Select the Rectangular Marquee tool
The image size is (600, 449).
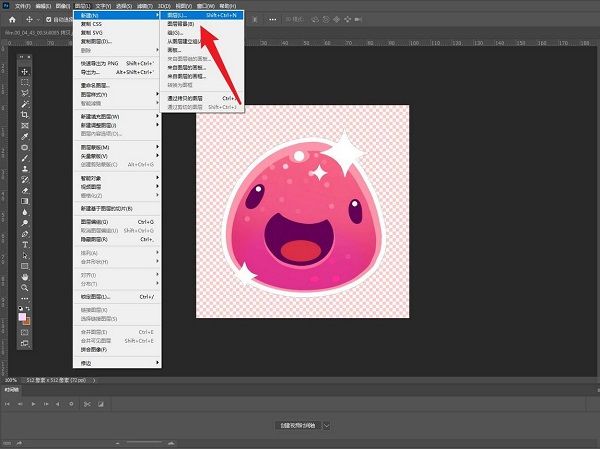tap(24, 83)
